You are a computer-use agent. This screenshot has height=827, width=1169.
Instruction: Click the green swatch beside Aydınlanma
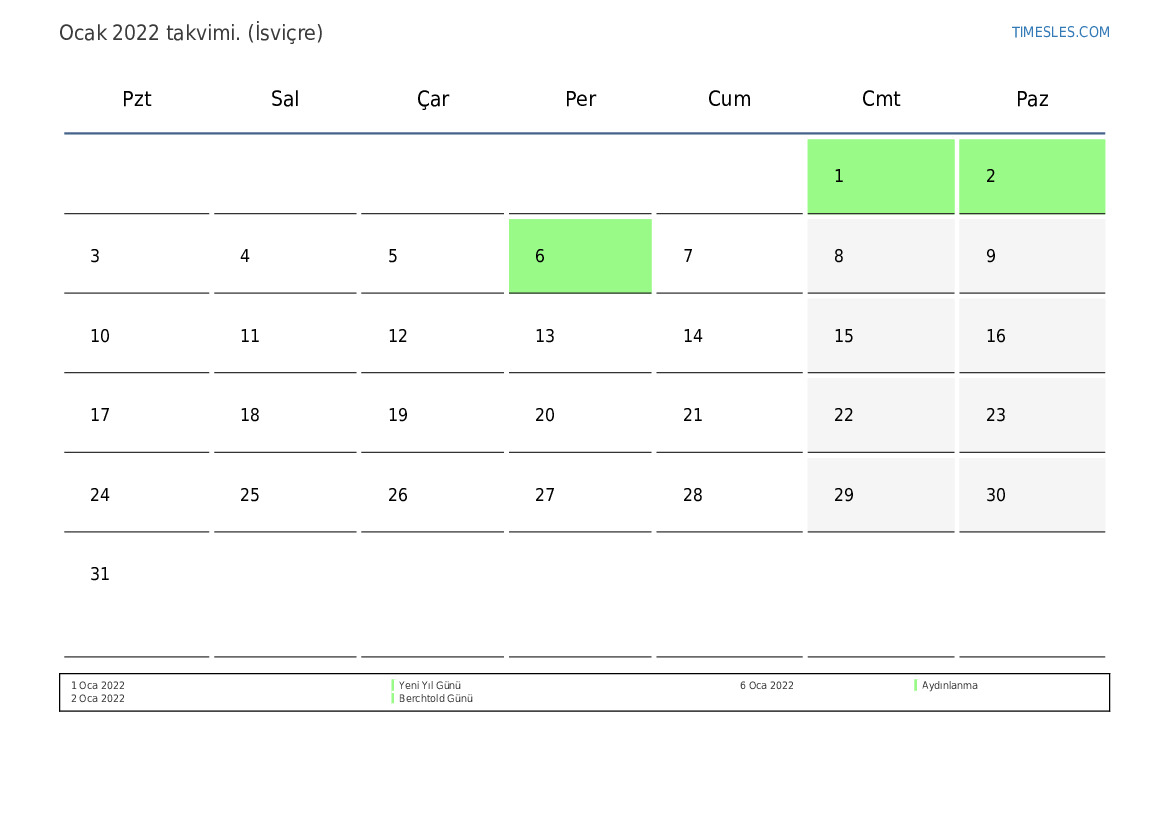coord(915,686)
